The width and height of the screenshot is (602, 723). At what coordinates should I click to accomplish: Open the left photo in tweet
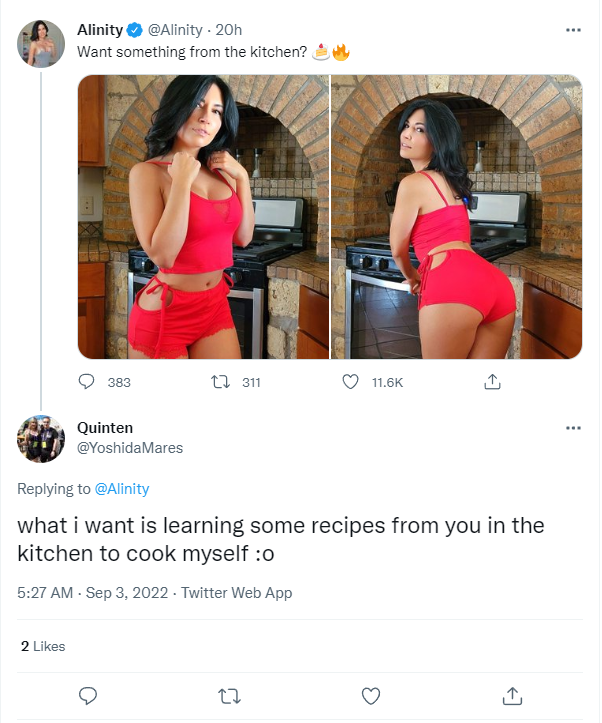click(x=203, y=217)
